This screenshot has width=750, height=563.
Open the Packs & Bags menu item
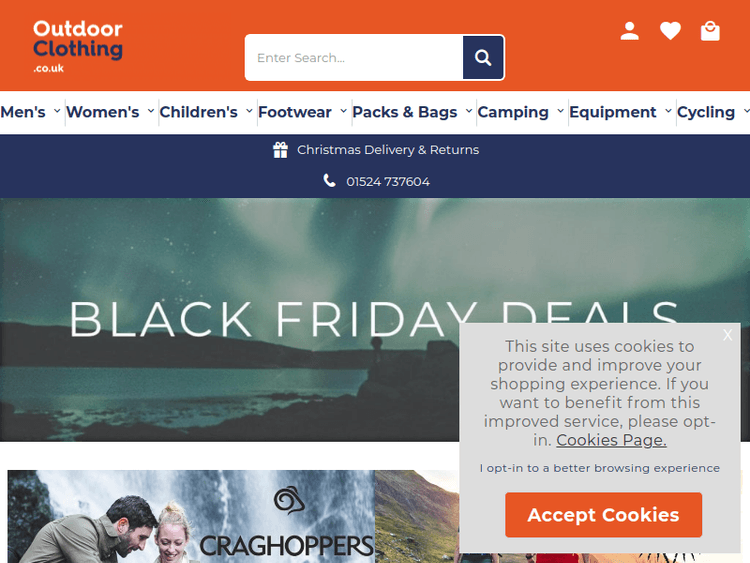click(405, 112)
